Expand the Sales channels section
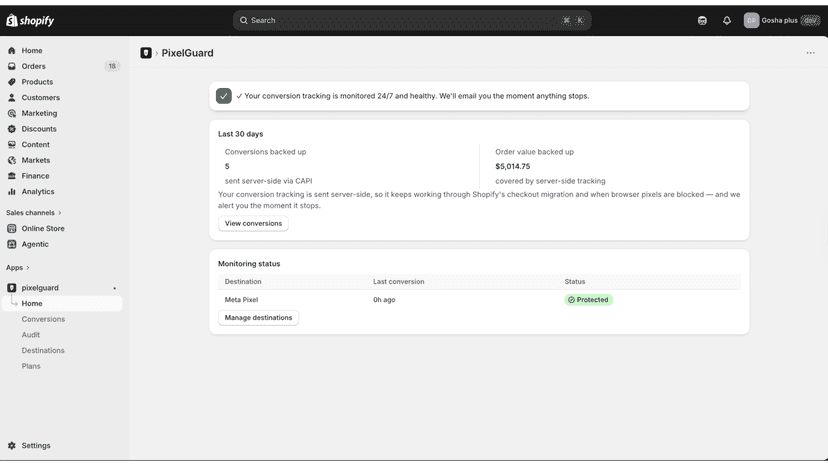828x466 pixels. click(34, 212)
